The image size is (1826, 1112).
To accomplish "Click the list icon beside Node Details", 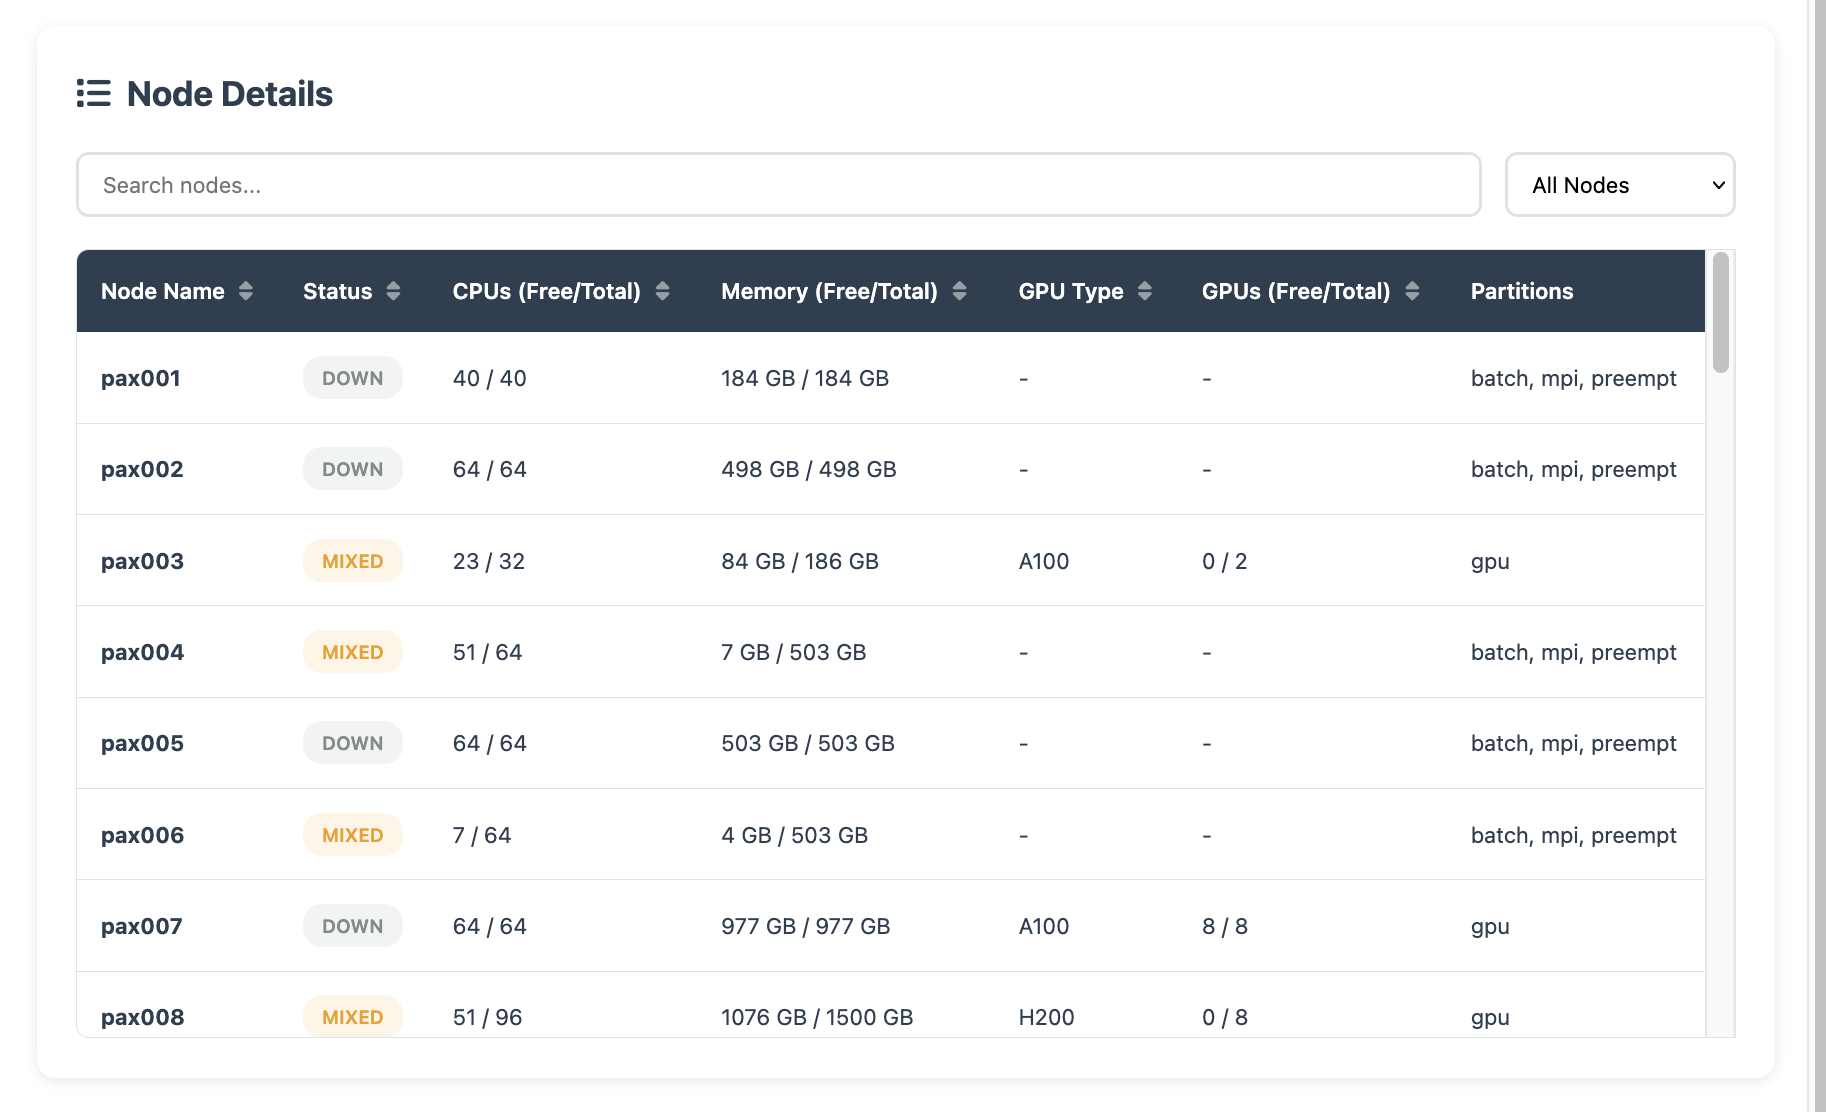I will (x=94, y=93).
